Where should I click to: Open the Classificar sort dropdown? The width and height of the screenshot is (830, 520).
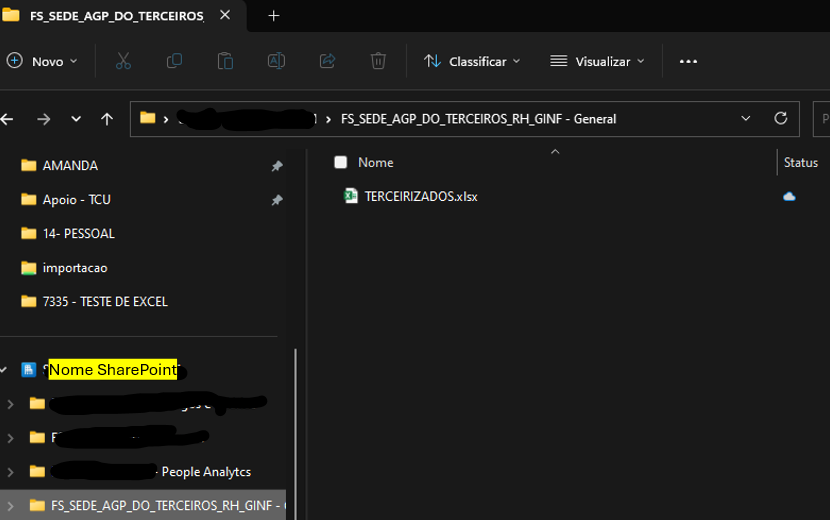pyautogui.click(x=472, y=61)
